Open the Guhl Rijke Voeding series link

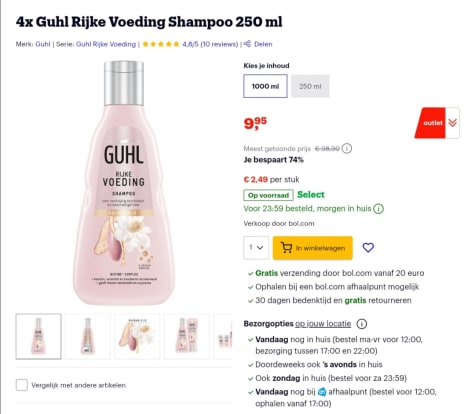[x=106, y=44]
